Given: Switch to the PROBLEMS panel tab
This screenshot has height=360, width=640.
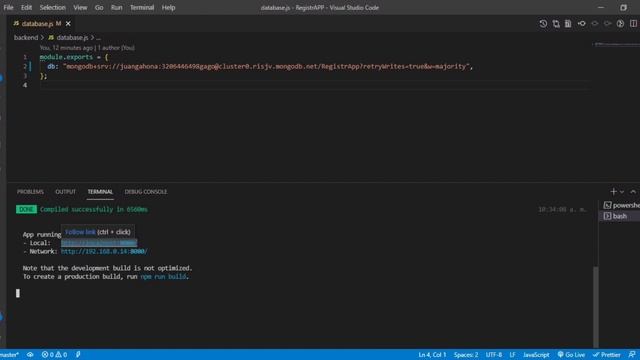Looking at the screenshot, I should [30, 192].
